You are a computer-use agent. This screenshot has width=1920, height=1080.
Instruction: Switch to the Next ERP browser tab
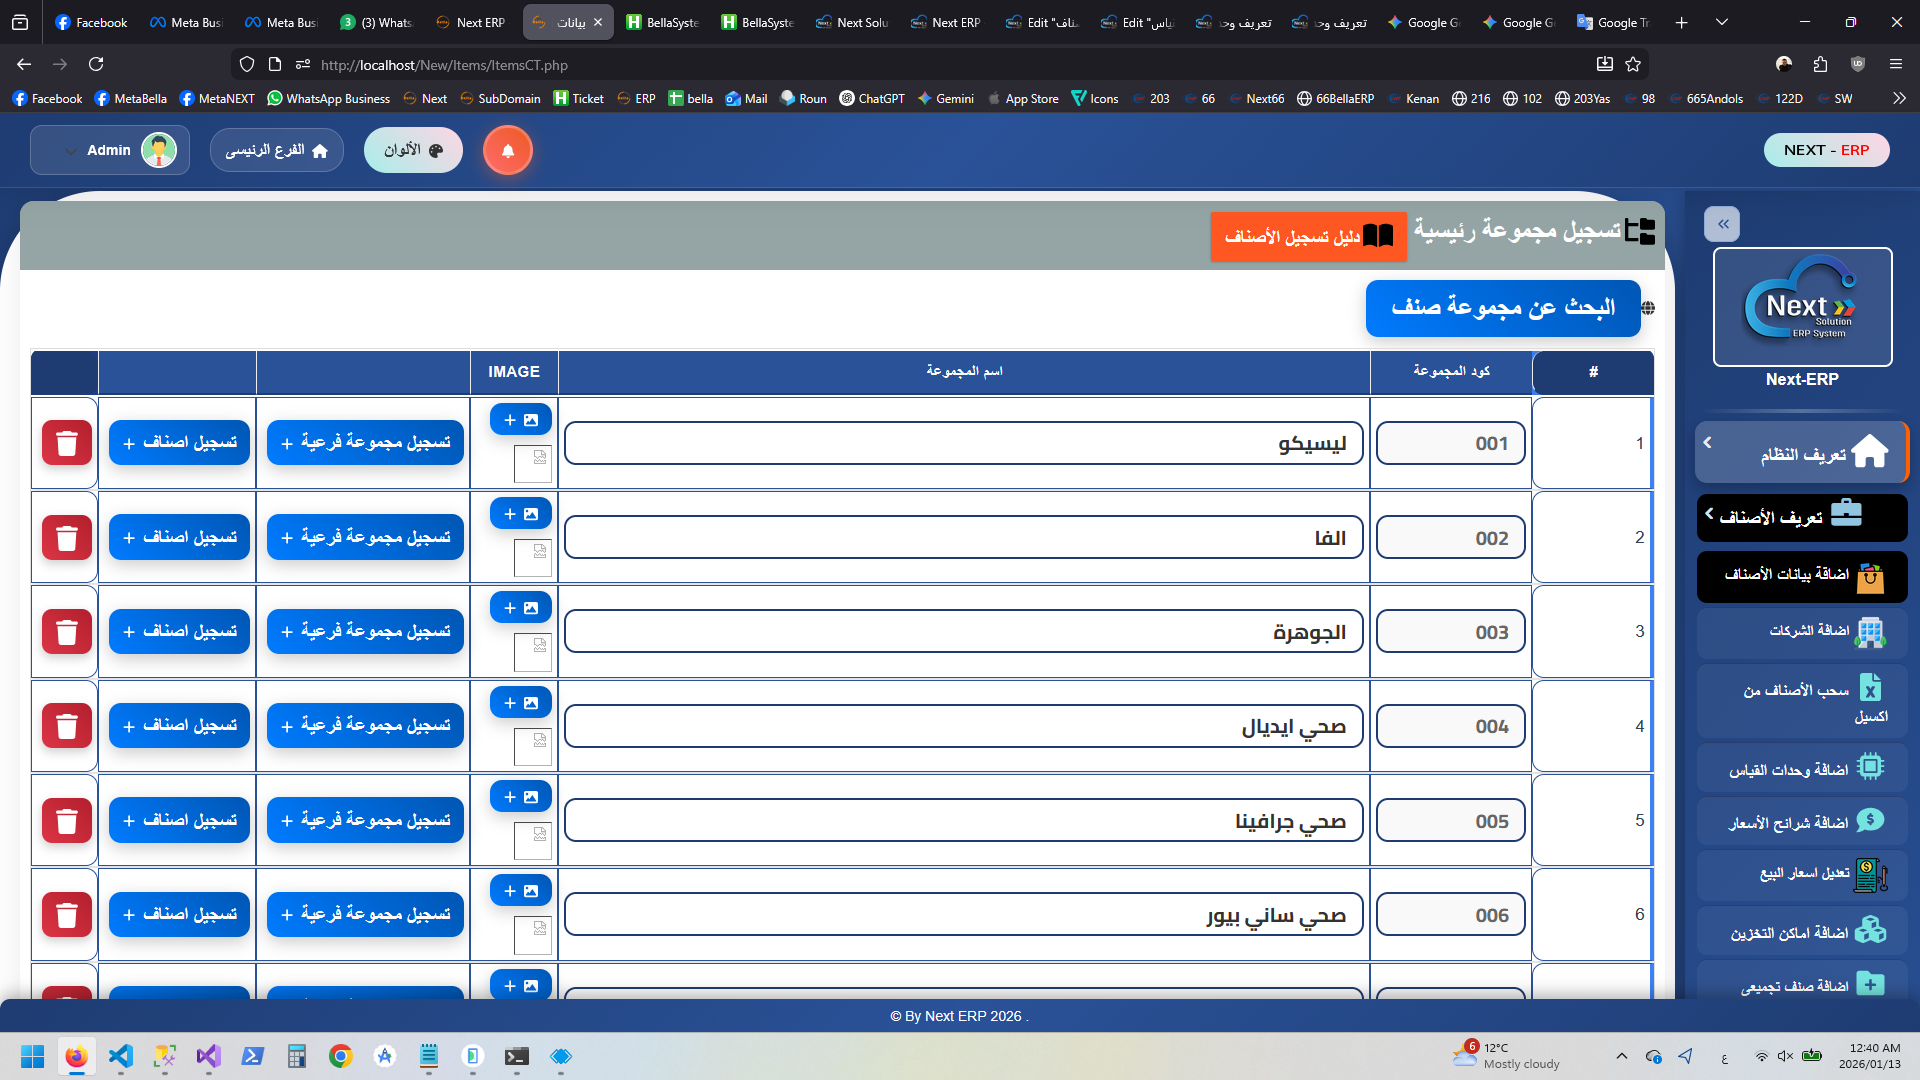pos(470,22)
